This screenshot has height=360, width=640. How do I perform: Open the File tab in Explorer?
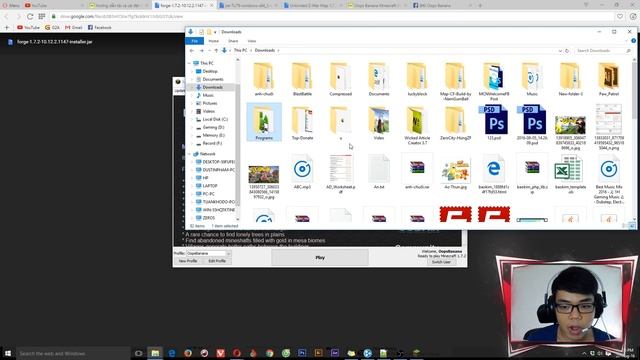pyautogui.click(x=195, y=41)
